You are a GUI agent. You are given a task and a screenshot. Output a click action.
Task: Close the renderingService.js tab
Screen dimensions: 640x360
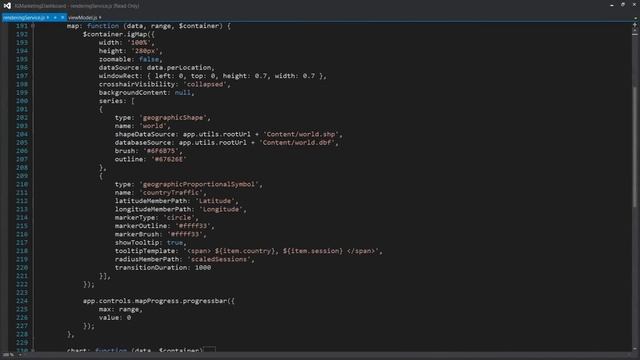(62, 18)
